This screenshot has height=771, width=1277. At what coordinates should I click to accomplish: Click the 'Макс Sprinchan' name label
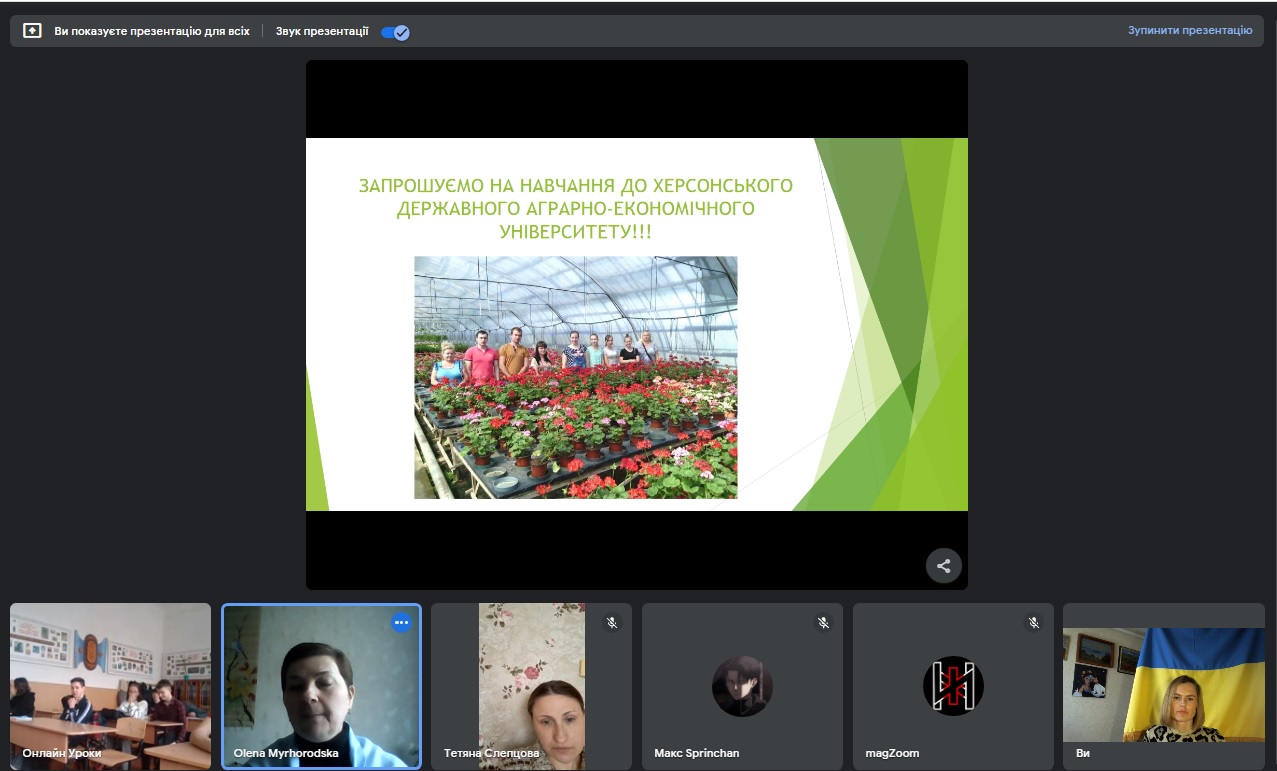(x=697, y=753)
